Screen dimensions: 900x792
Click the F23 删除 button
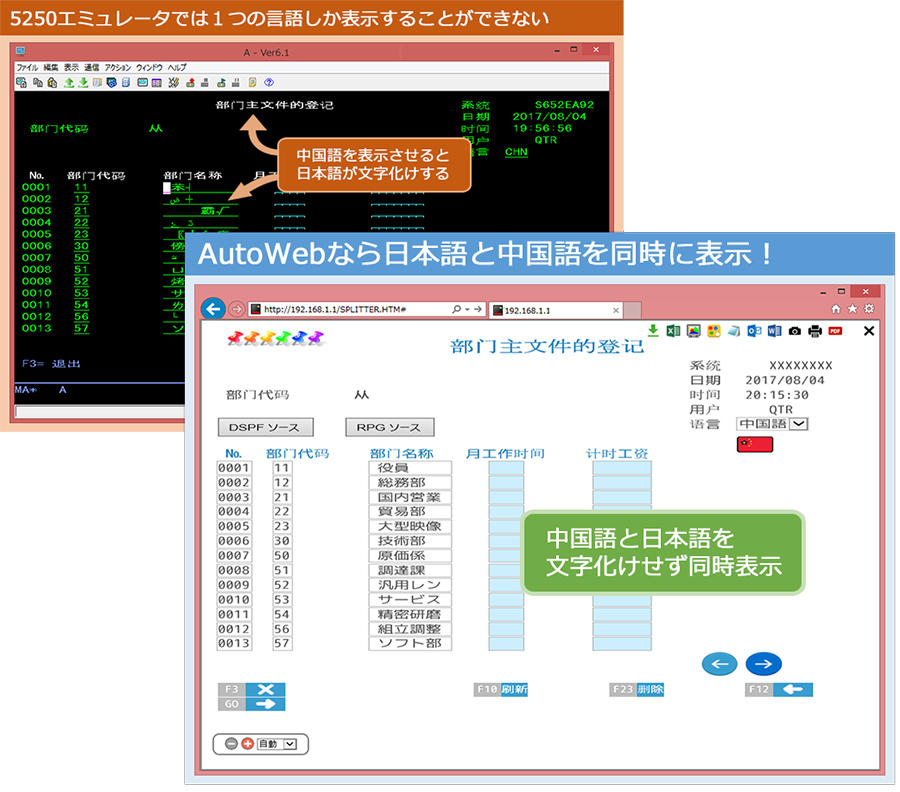pos(637,689)
